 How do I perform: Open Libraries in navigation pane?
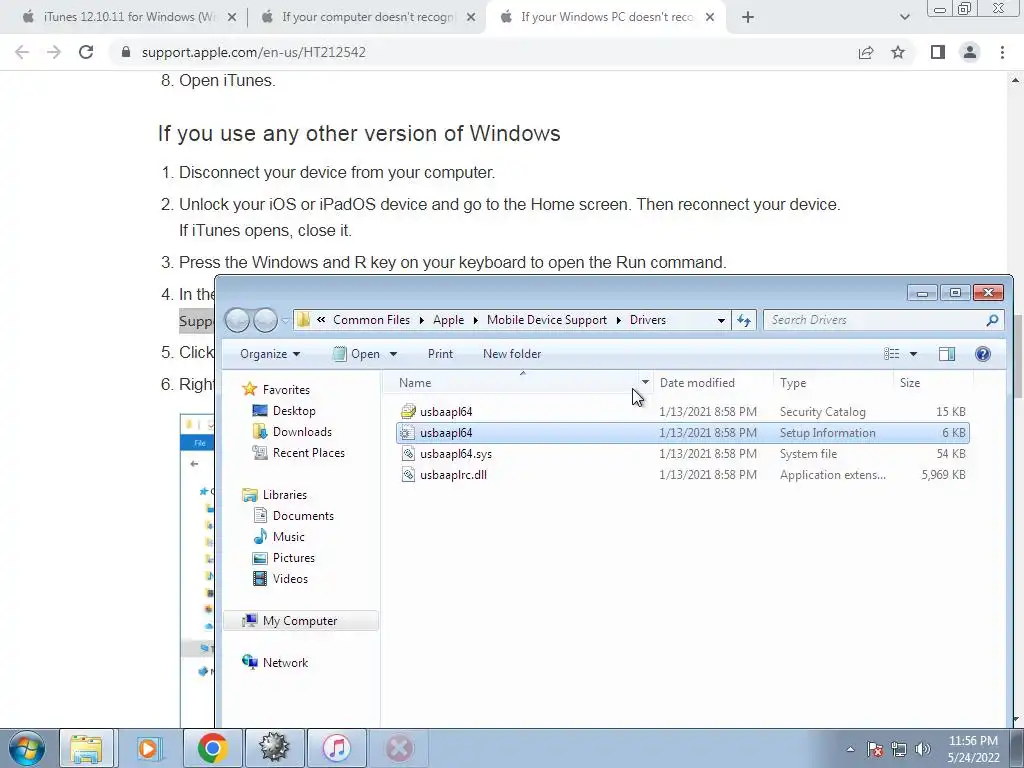coord(285,495)
